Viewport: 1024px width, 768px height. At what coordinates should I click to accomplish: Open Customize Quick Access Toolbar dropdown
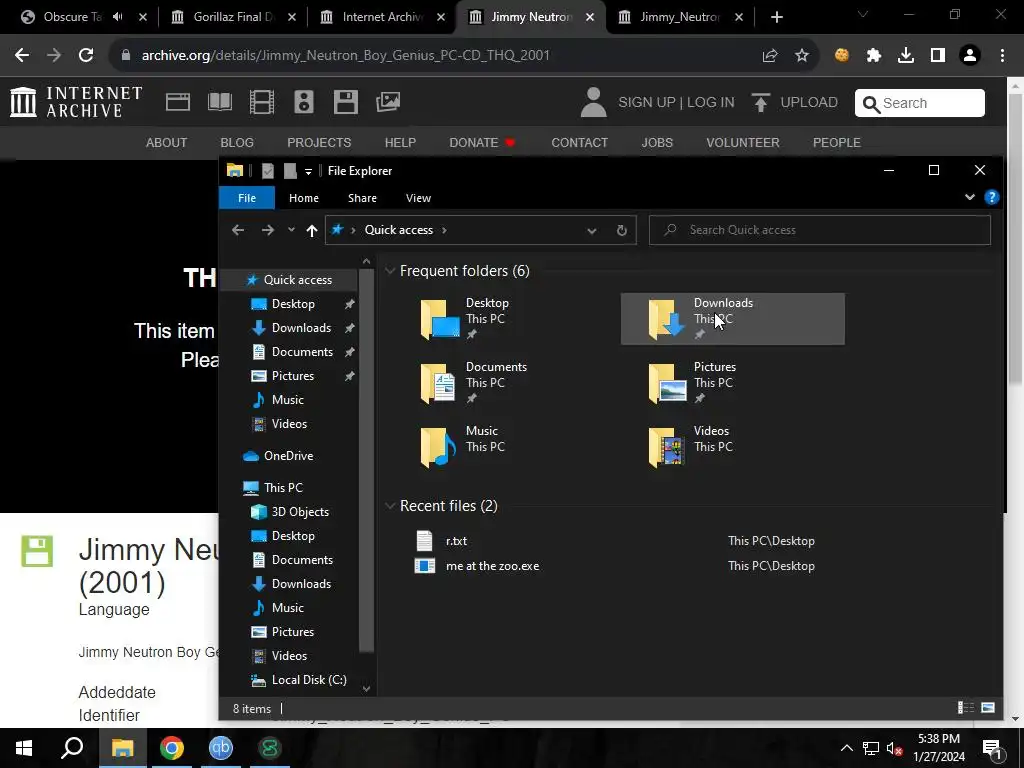coord(308,171)
